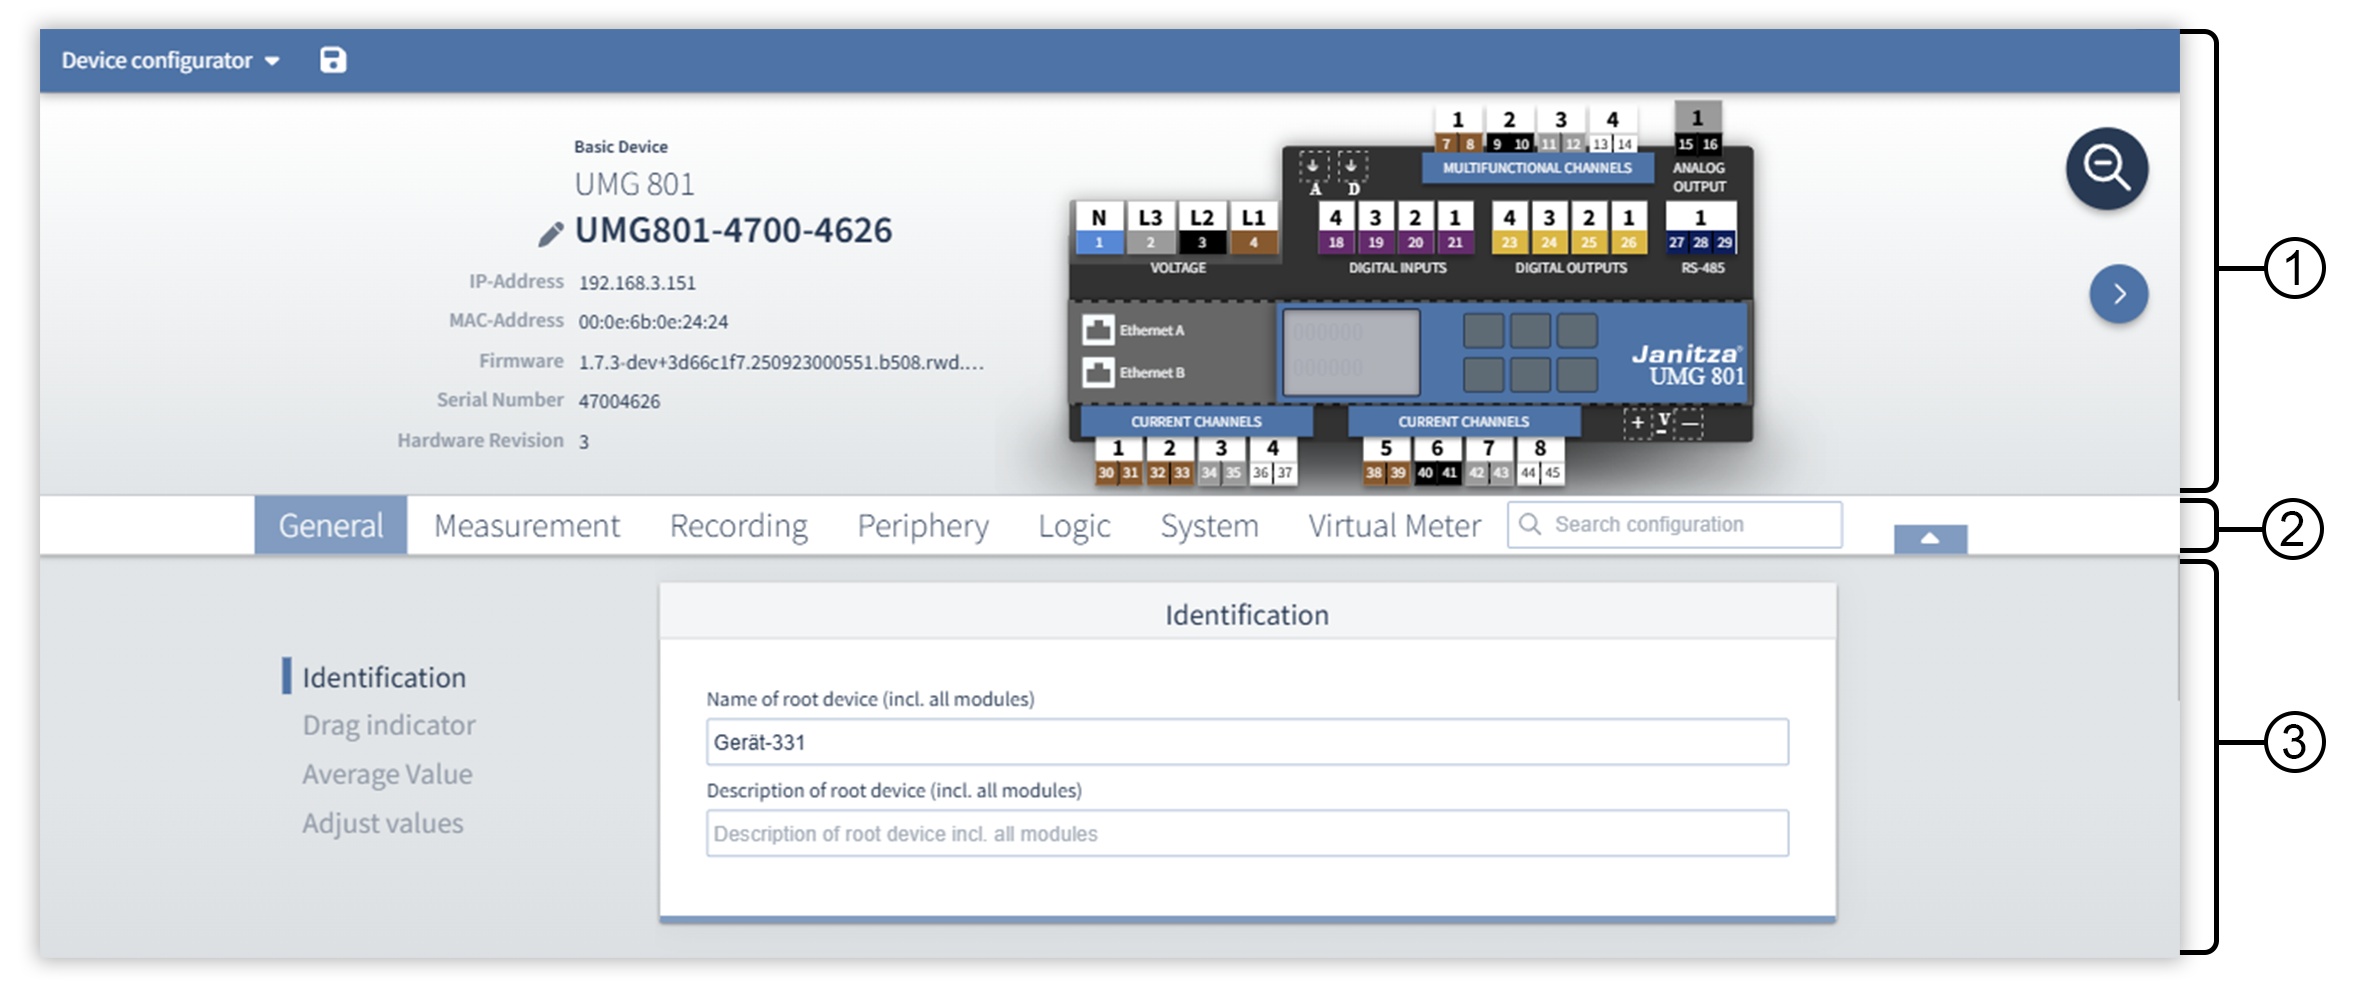Select the device display screen on image
The image size is (2372, 987).
pos(1351,351)
